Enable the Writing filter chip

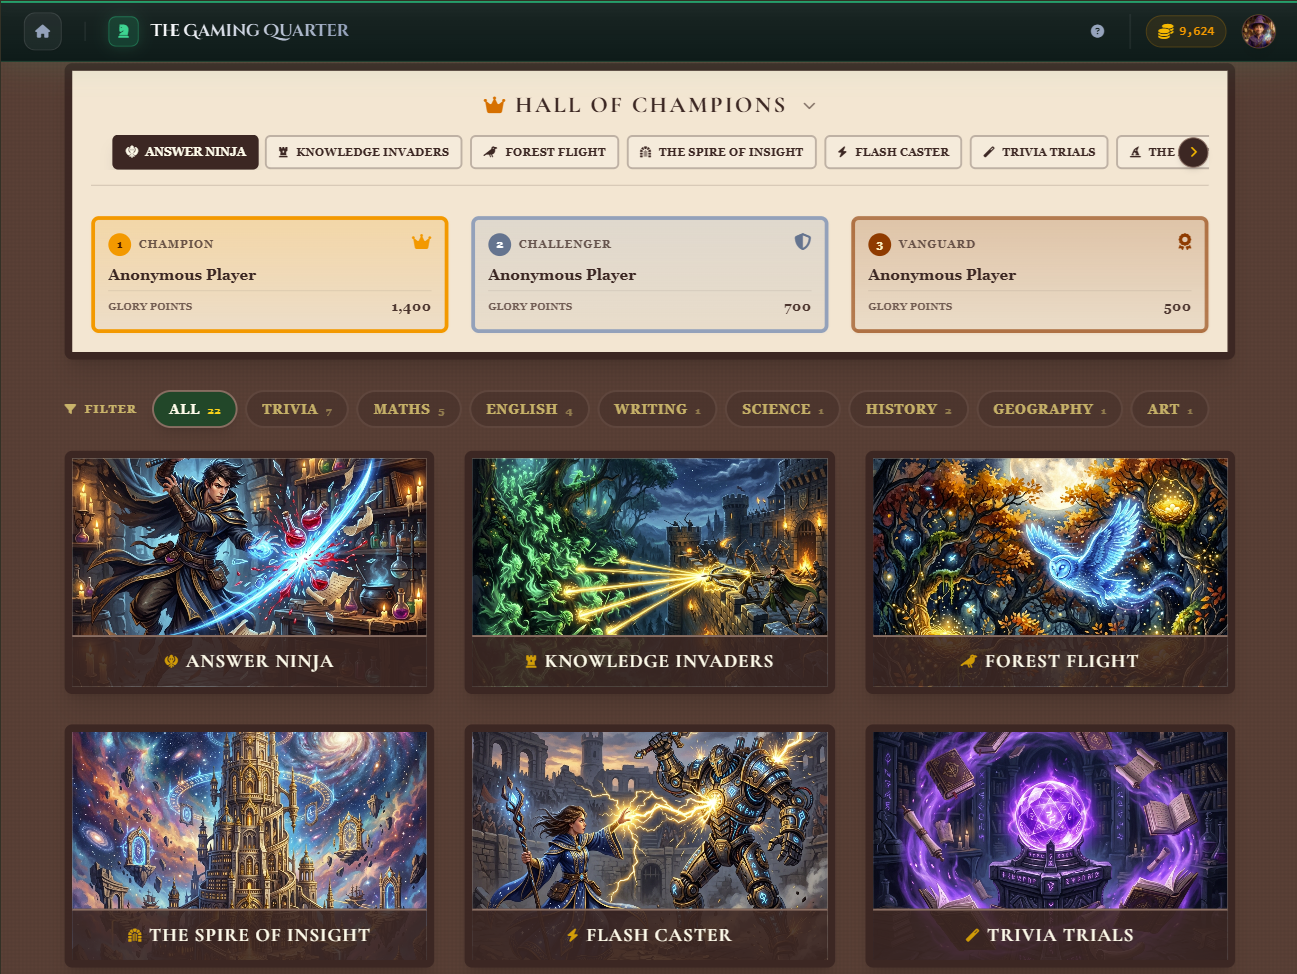click(657, 409)
